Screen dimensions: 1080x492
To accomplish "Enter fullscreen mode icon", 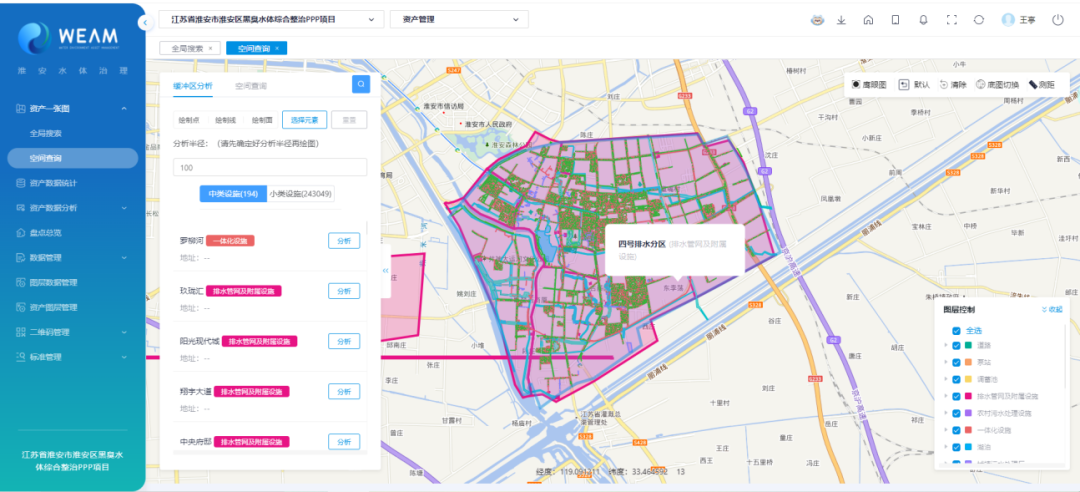I will 951,20.
